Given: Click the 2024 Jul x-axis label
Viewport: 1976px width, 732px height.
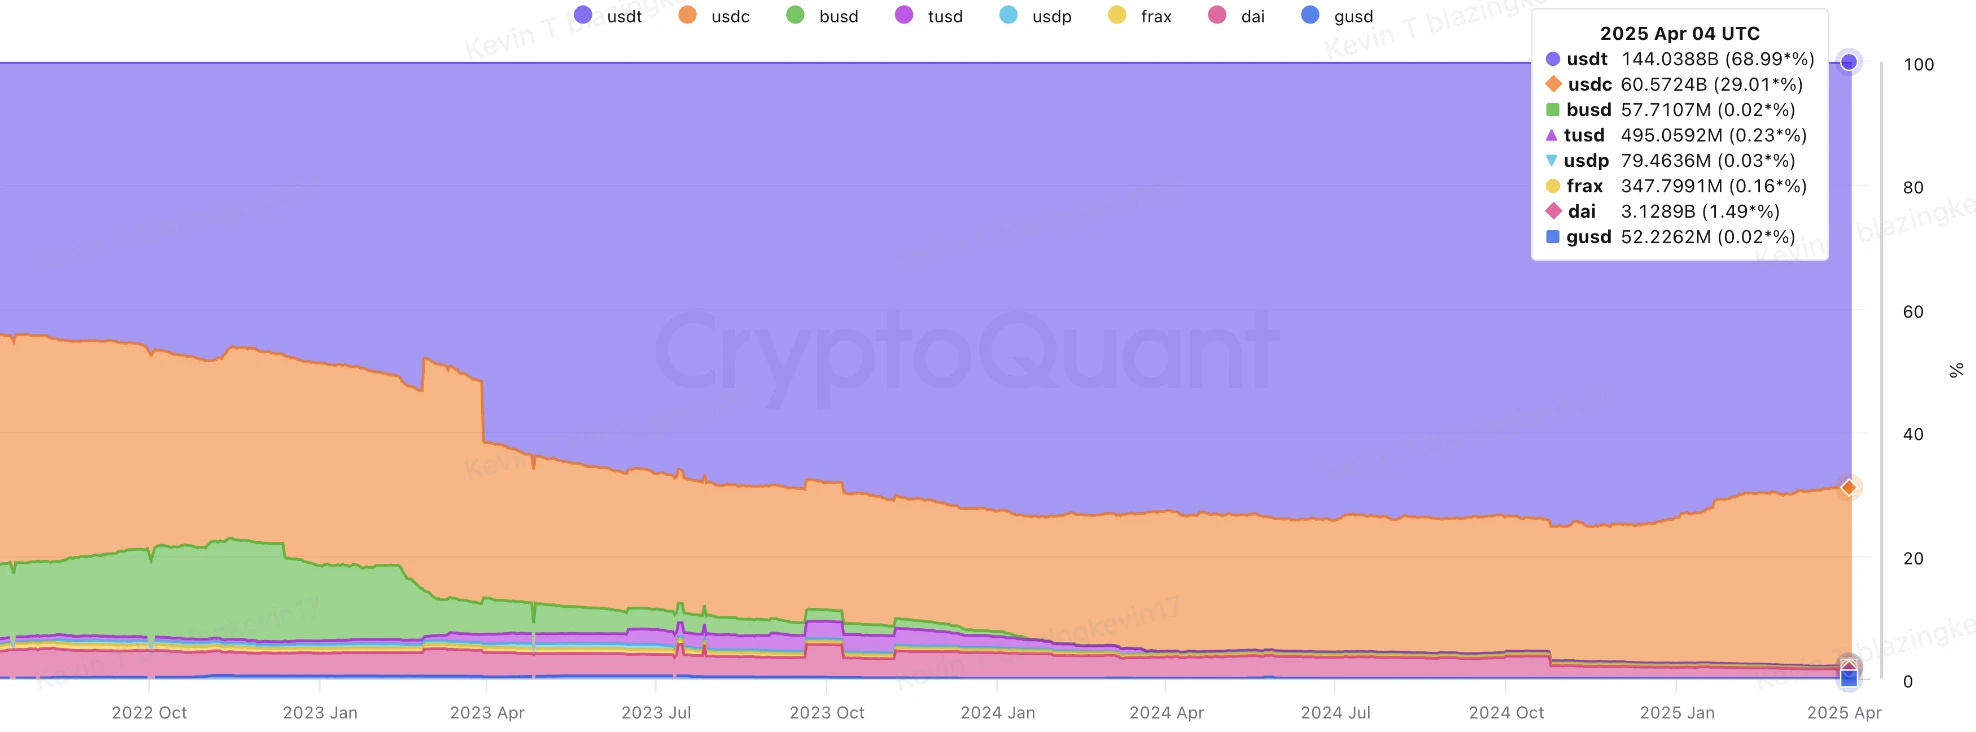Looking at the screenshot, I should click(x=1335, y=712).
